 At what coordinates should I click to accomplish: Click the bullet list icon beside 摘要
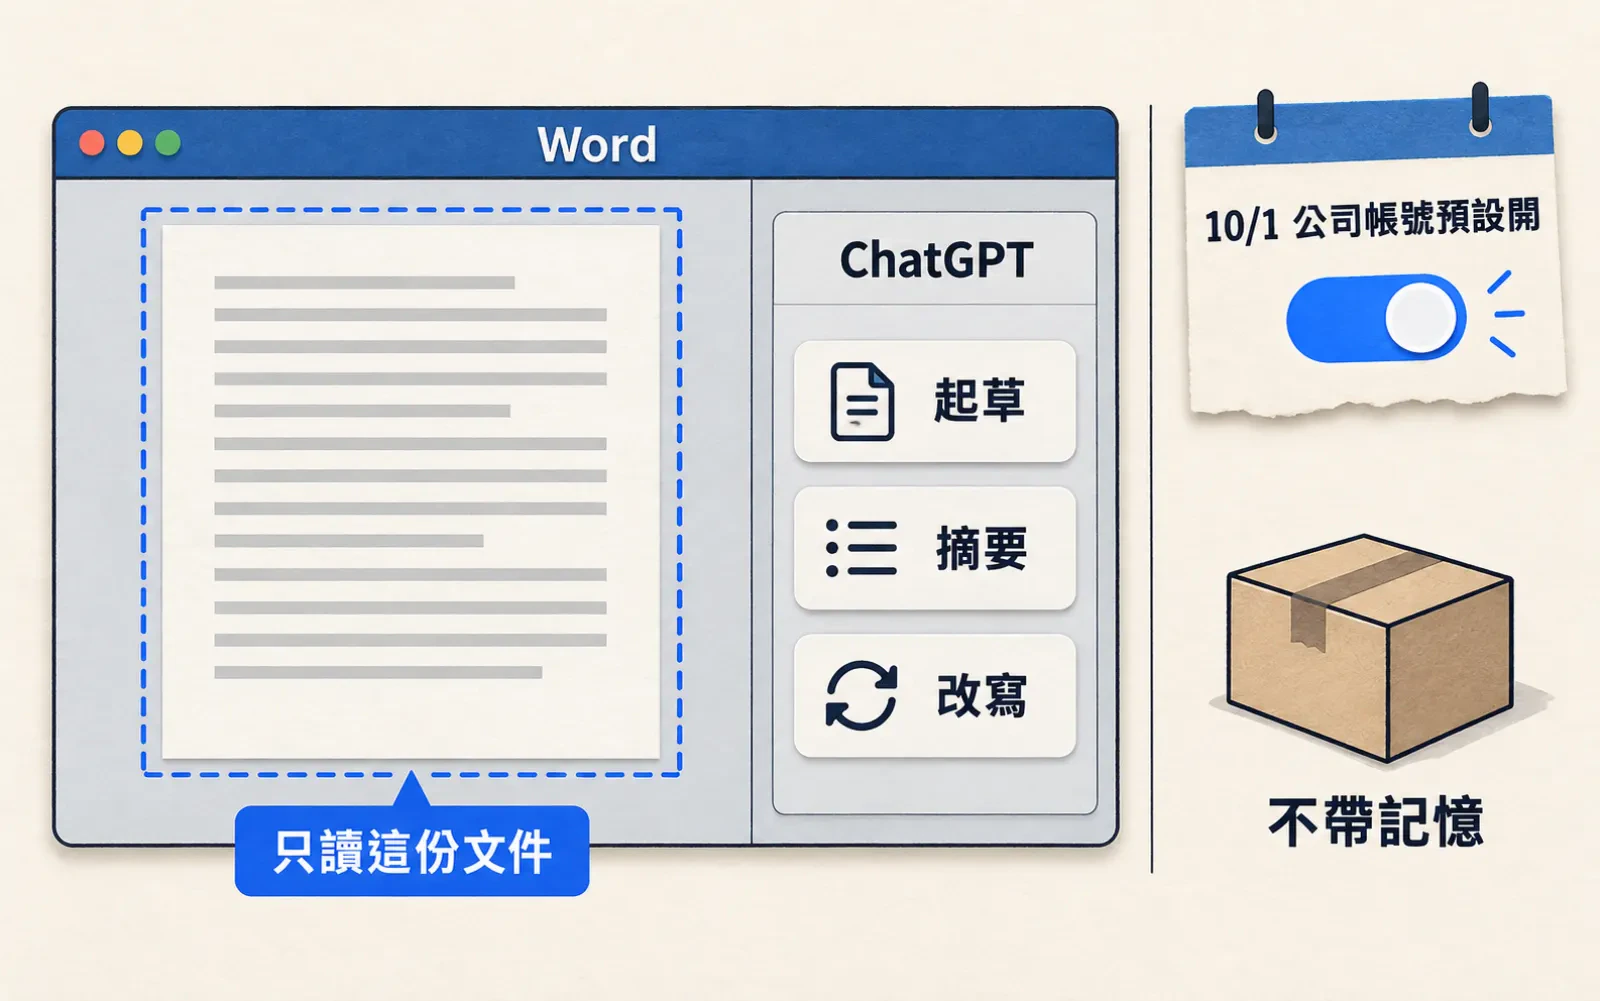click(x=861, y=548)
